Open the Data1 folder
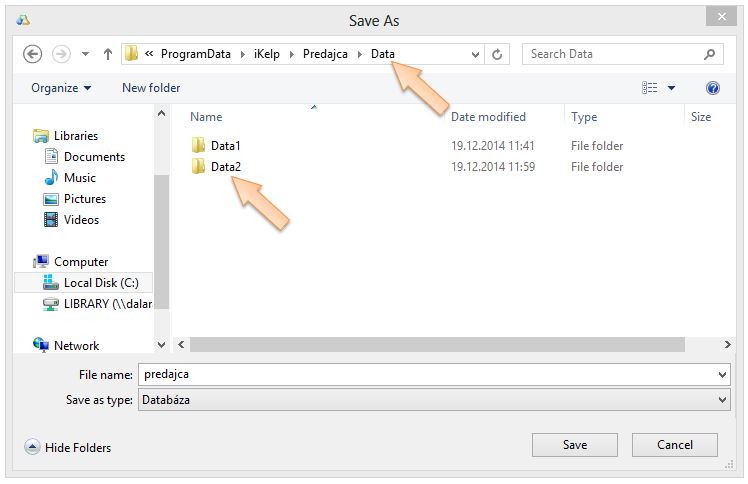 [225, 146]
